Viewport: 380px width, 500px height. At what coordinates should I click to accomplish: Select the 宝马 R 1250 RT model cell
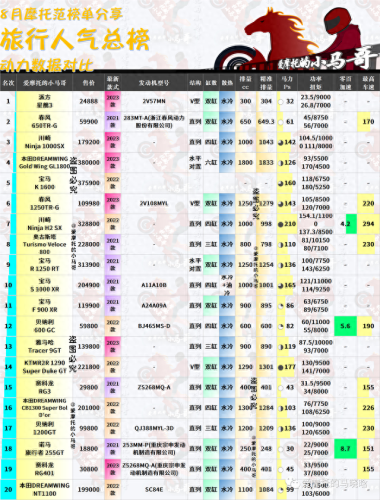click(44, 265)
